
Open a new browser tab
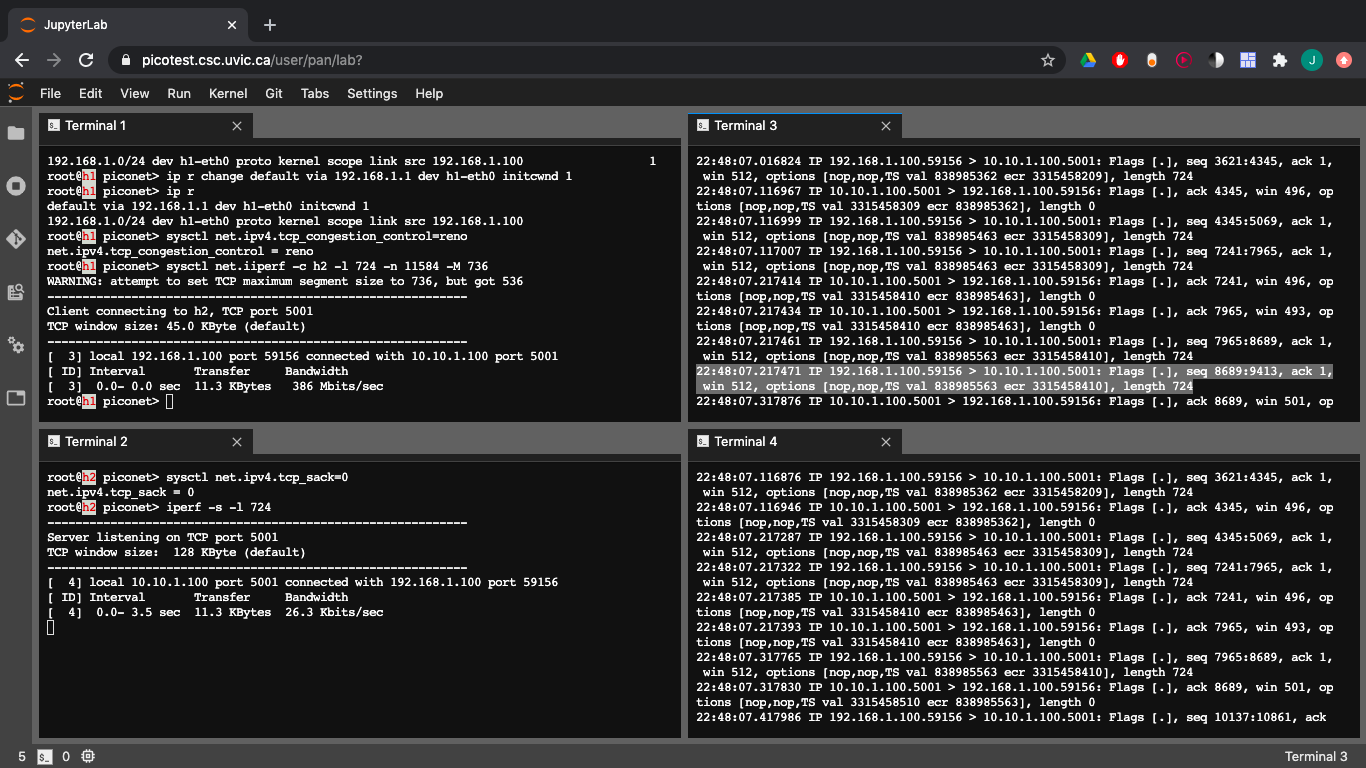[x=270, y=25]
